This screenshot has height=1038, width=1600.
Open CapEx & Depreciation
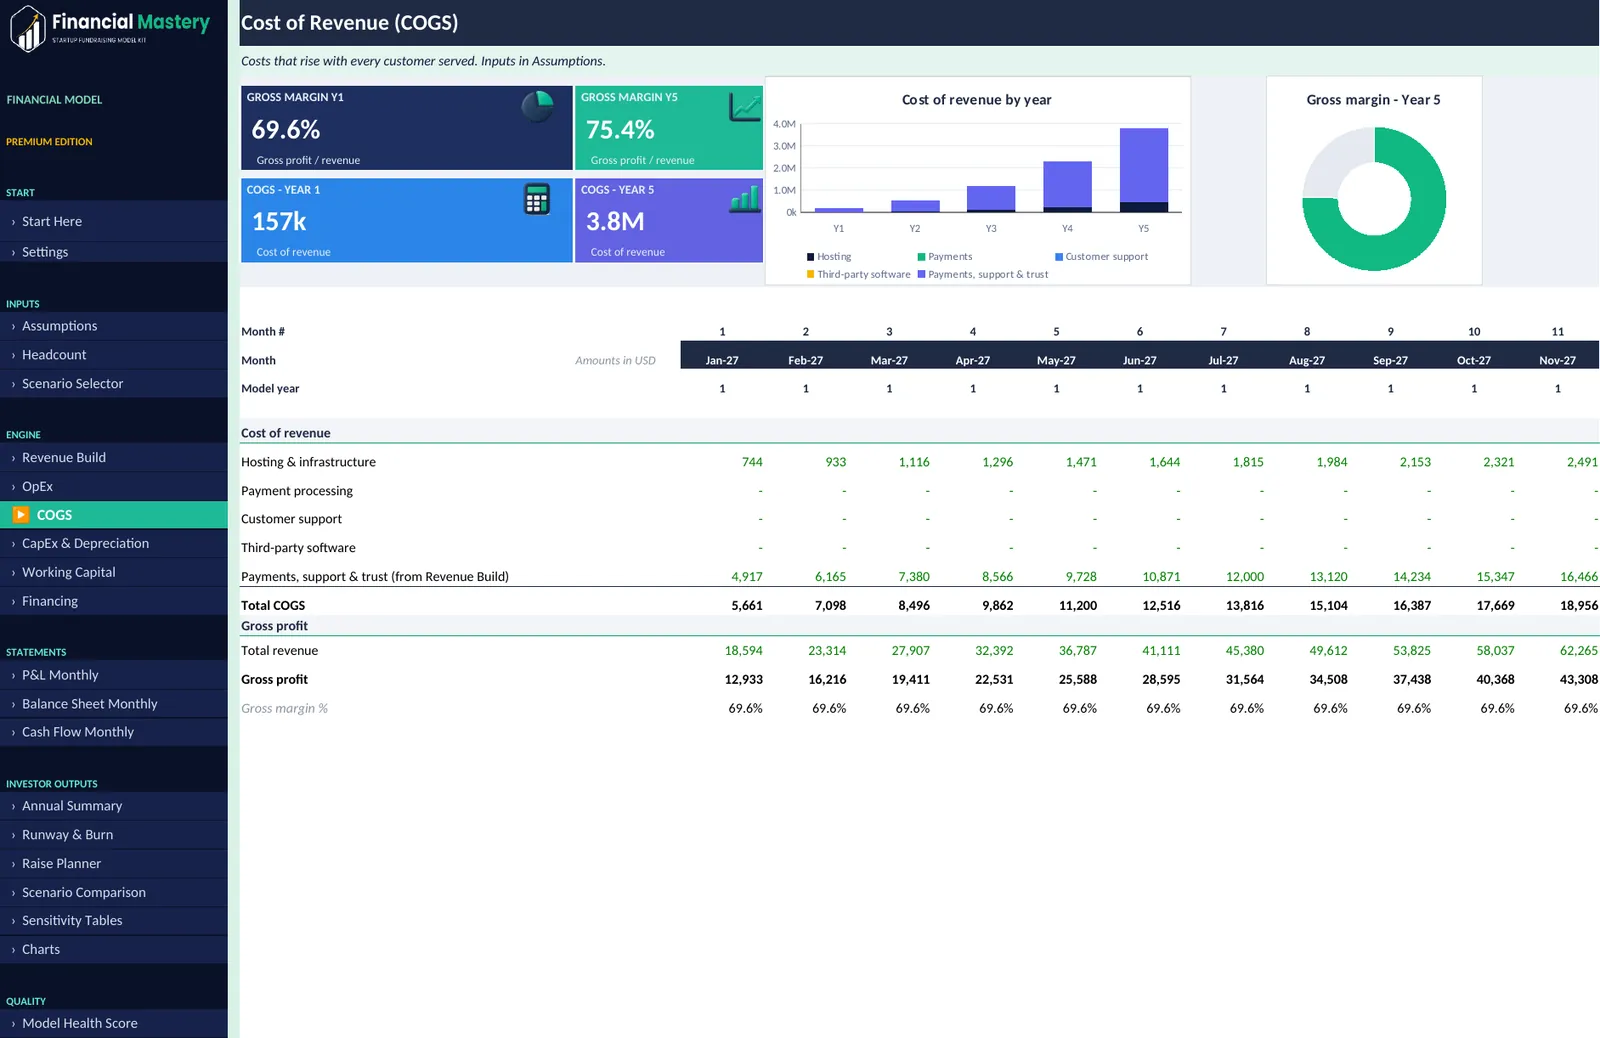coord(114,544)
